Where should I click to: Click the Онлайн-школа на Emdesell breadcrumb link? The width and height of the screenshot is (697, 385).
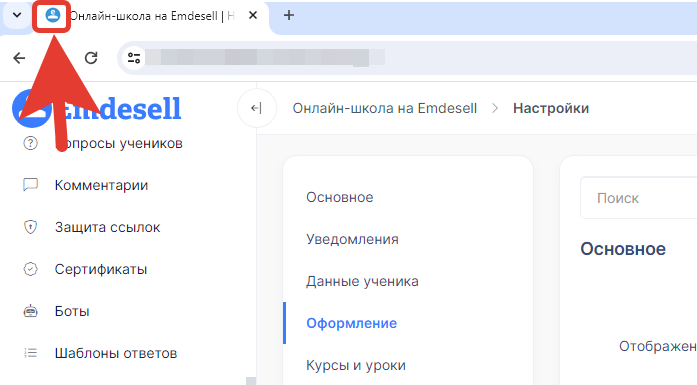pyautogui.click(x=385, y=108)
